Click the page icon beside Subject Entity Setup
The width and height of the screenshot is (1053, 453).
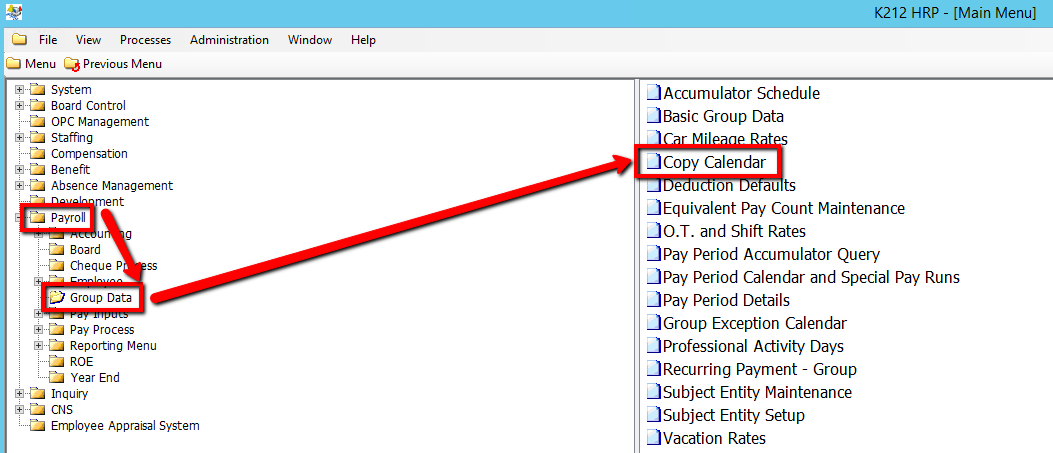[x=653, y=415]
